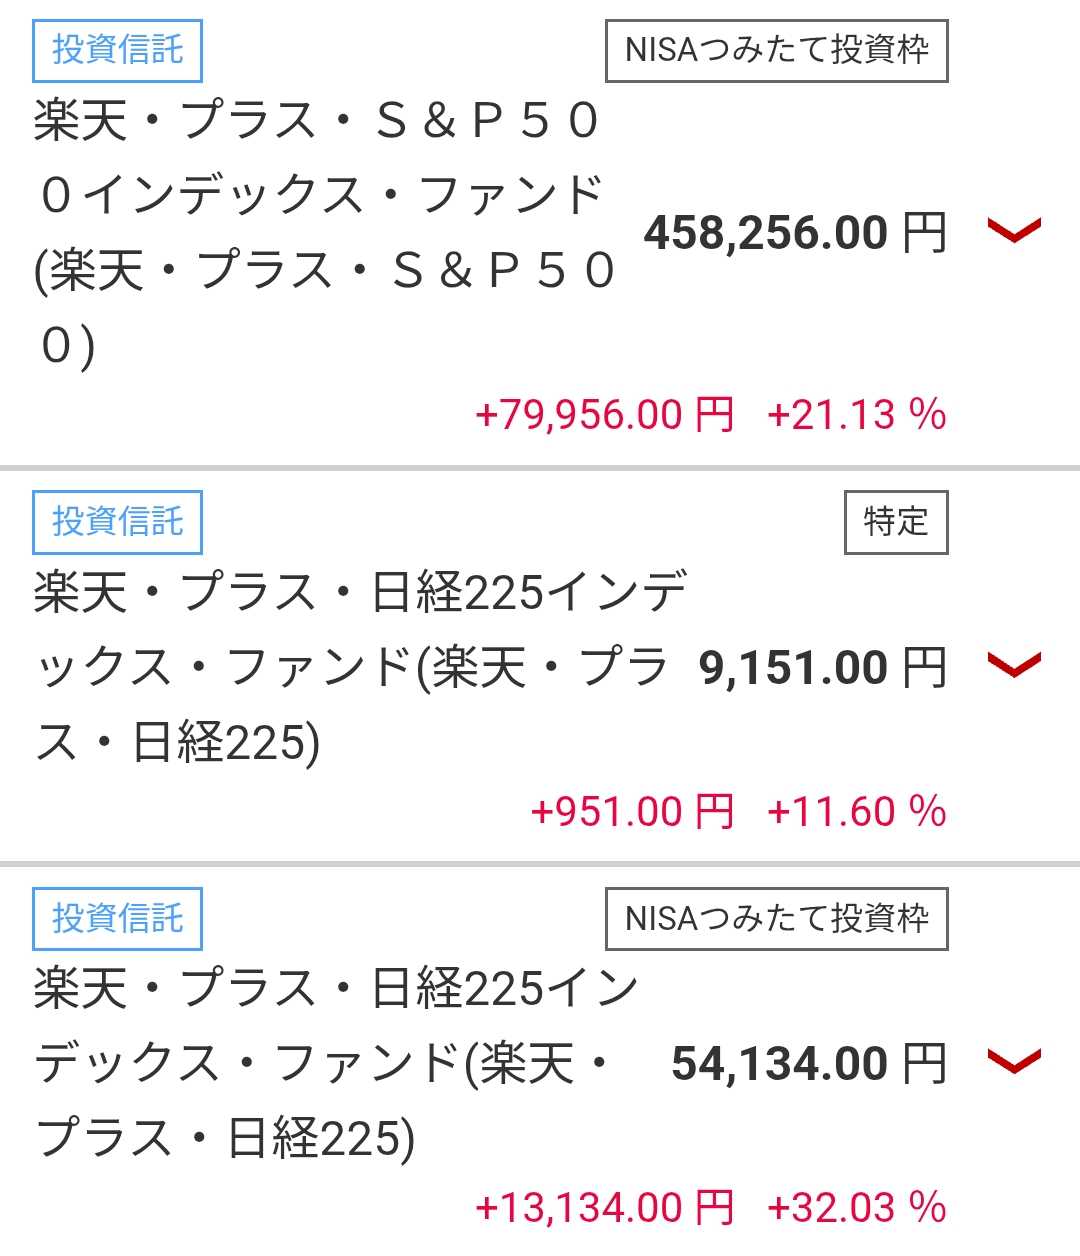Click the 投資信託 tag above the S&P500 fund
Viewport: 1080px width, 1256px height.
[117, 49]
